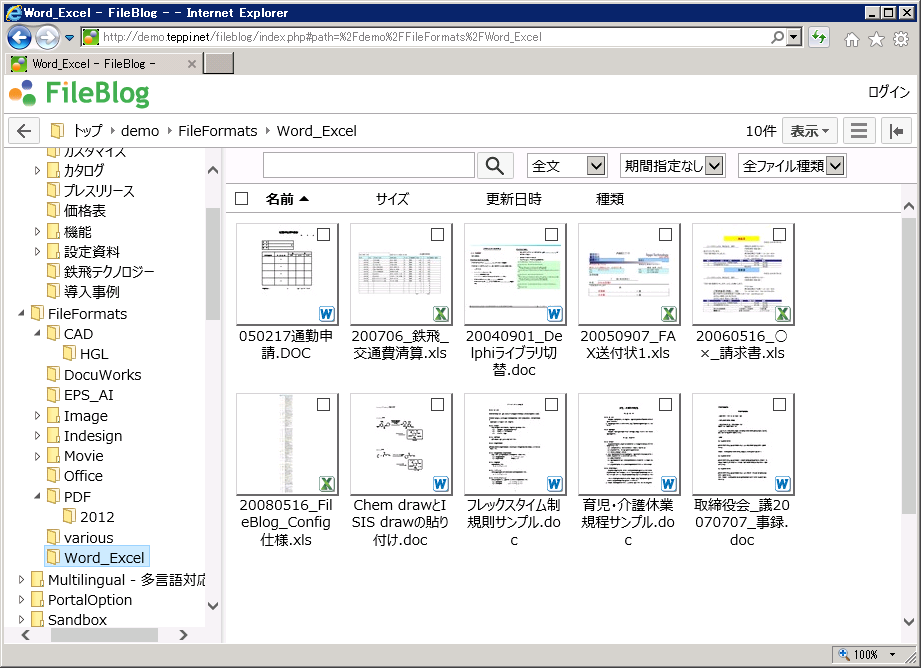Open a new blank browser tab
This screenshot has width=921, height=668.
(219, 63)
